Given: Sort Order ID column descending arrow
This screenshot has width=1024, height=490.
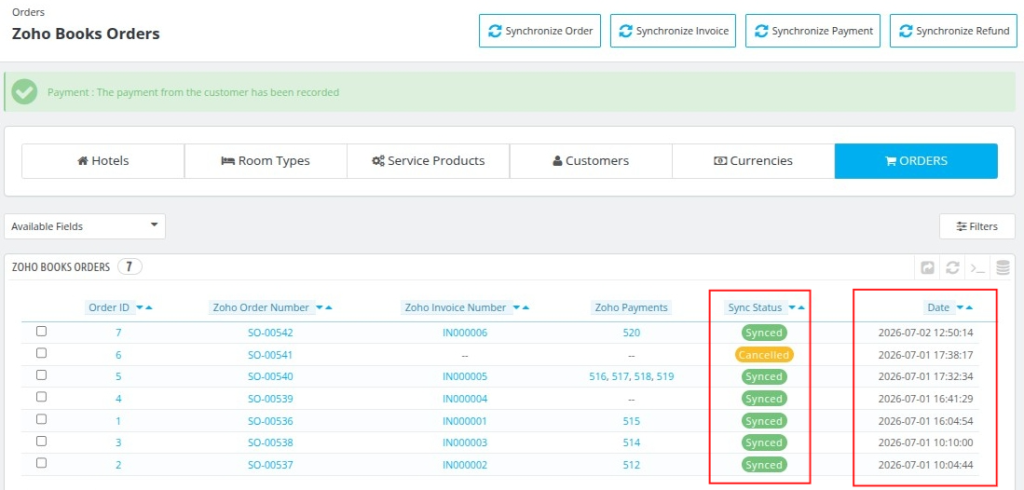Looking at the screenshot, I should point(140,307).
